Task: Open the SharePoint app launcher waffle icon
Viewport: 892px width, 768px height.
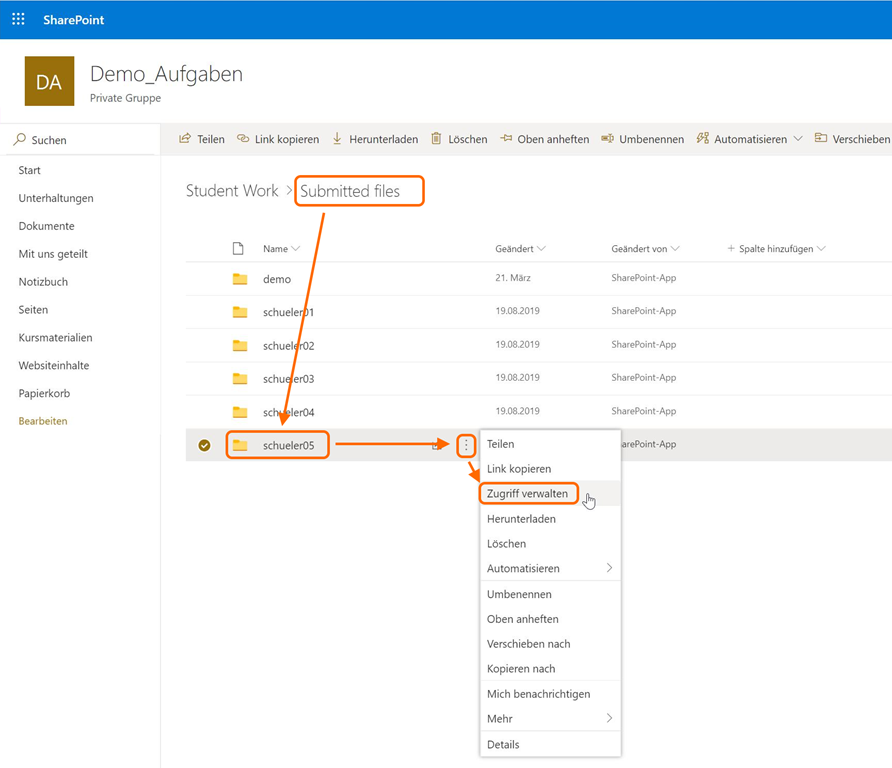Action: point(18,19)
